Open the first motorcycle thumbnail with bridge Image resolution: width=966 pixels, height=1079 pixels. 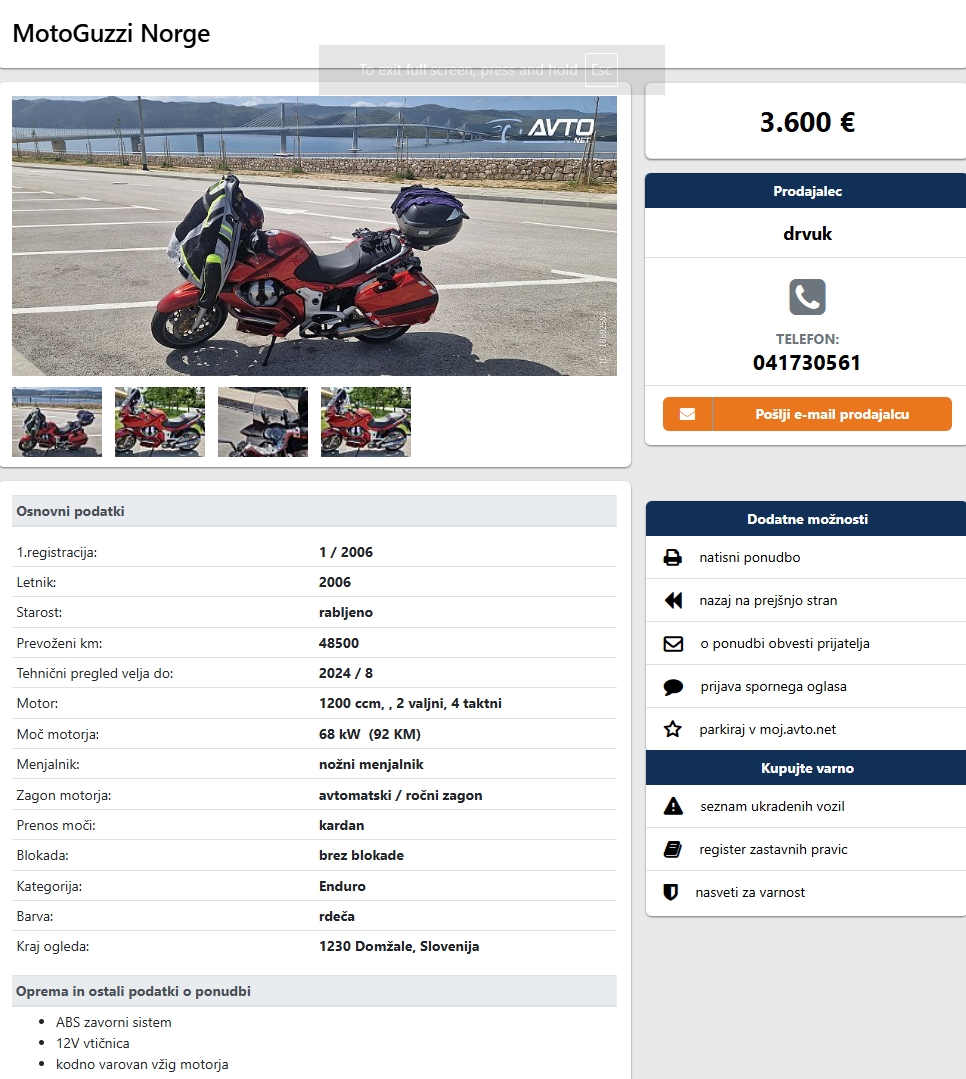click(x=57, y=422)
